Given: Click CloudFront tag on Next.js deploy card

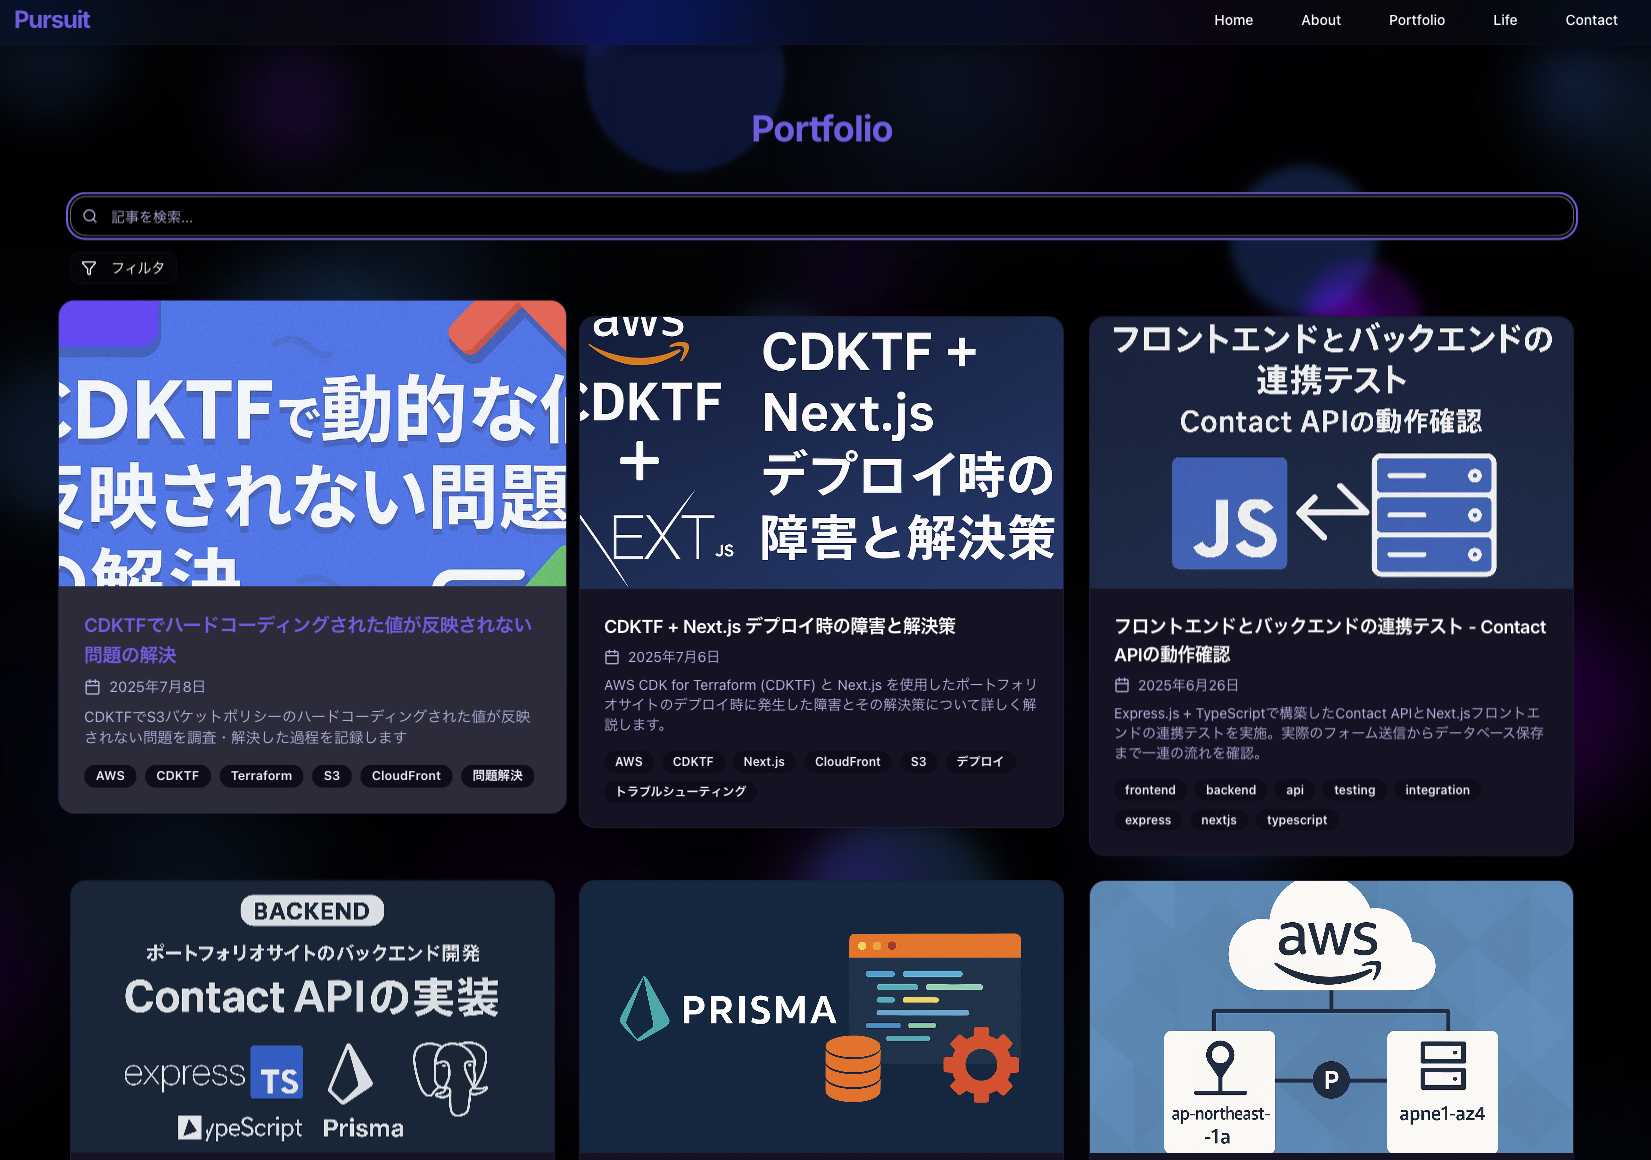Looking at the screenshot, I should (848, 762).
